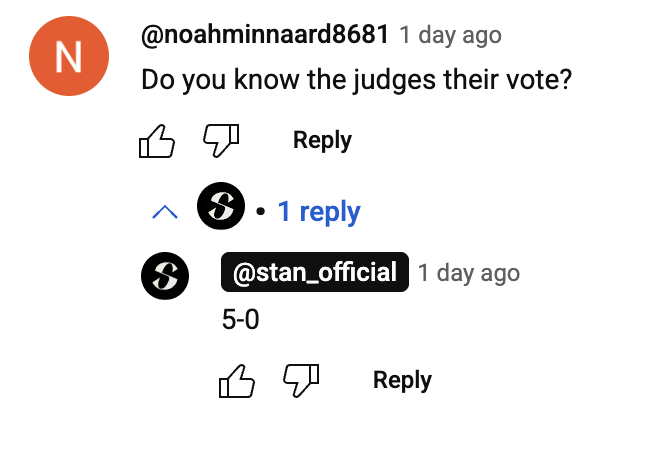Image resolution: width=648 pixels, height=454 pixels.
Task: Reply to @noahminnaard8681's comment
Action: pos(322,140)
